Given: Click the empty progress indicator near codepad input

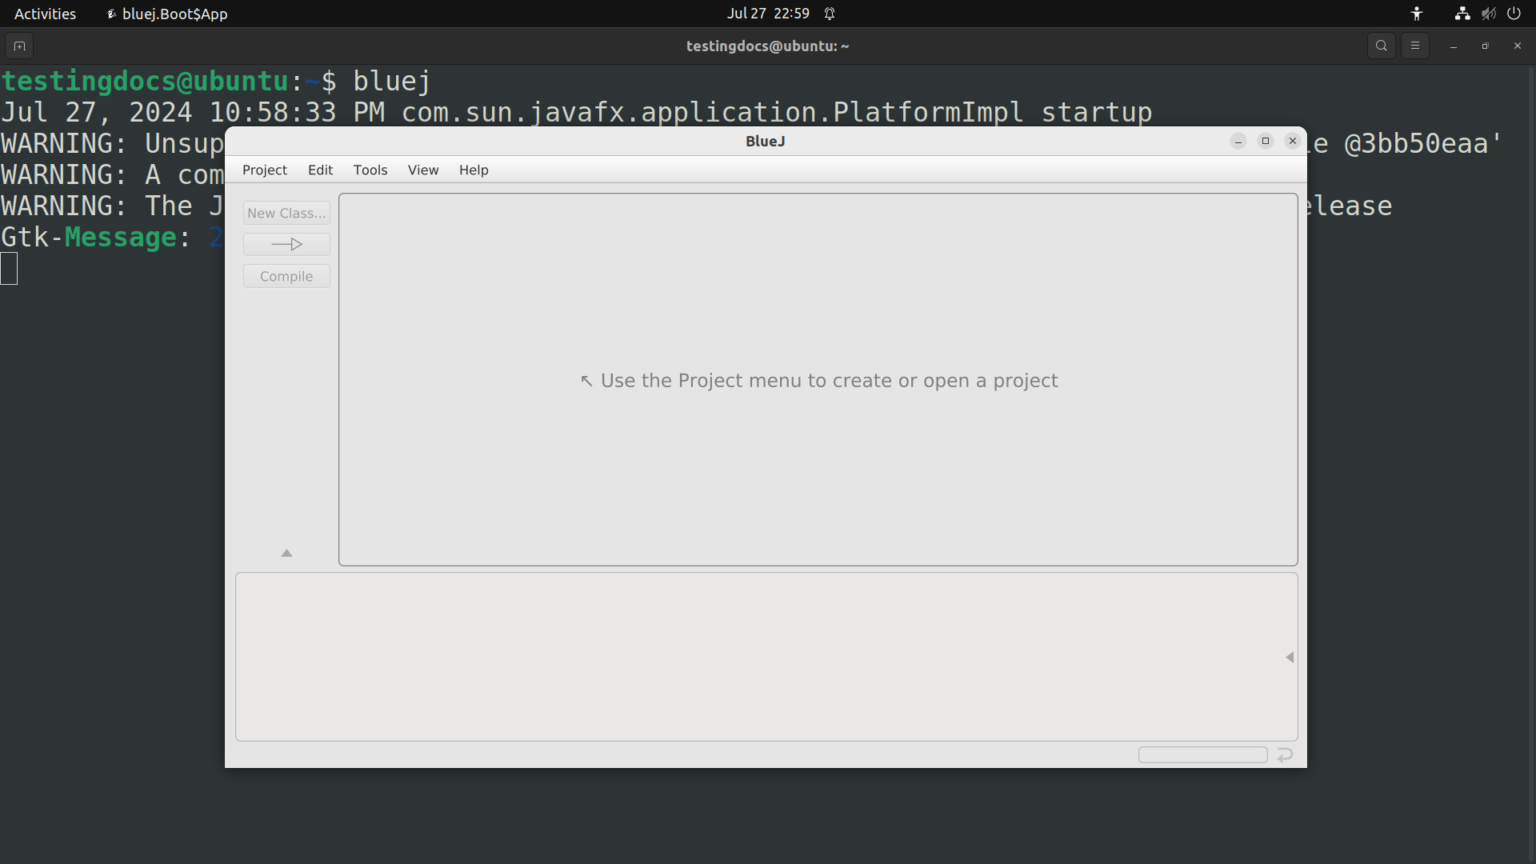Looking at the screenshot, I should (1202, 754).
